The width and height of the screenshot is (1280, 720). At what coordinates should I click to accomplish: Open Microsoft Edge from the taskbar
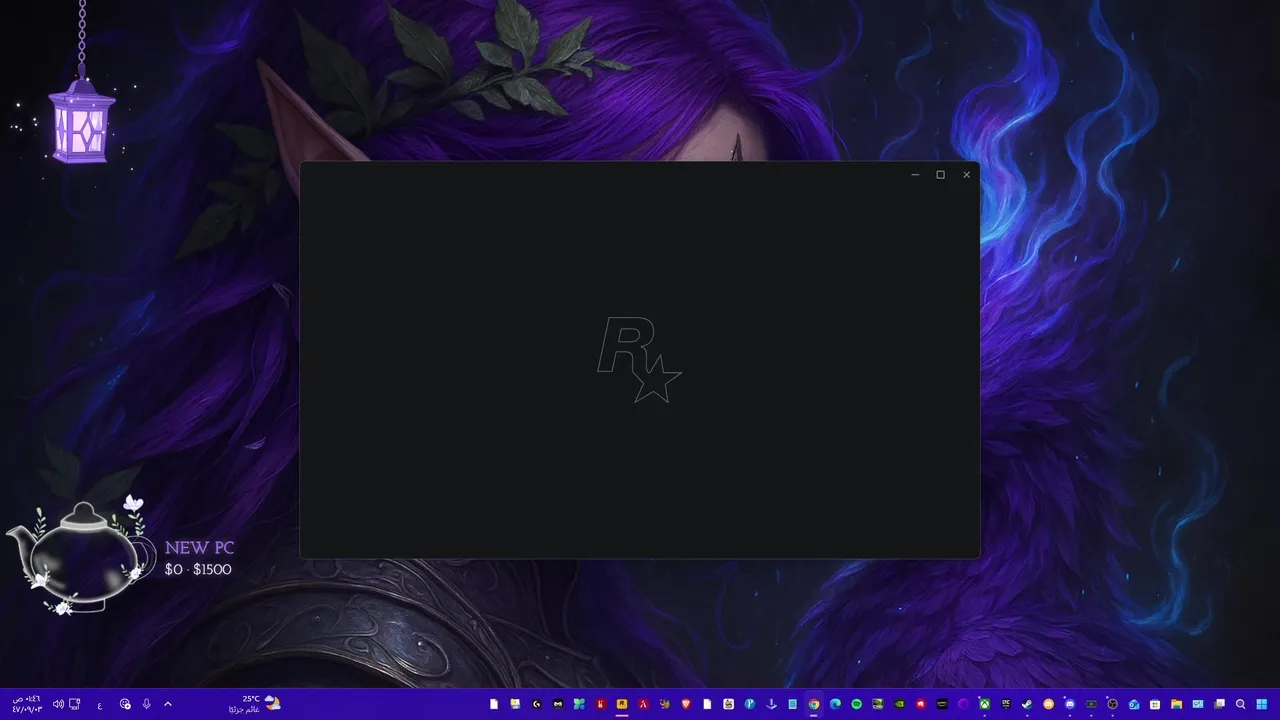coord(835,704)
